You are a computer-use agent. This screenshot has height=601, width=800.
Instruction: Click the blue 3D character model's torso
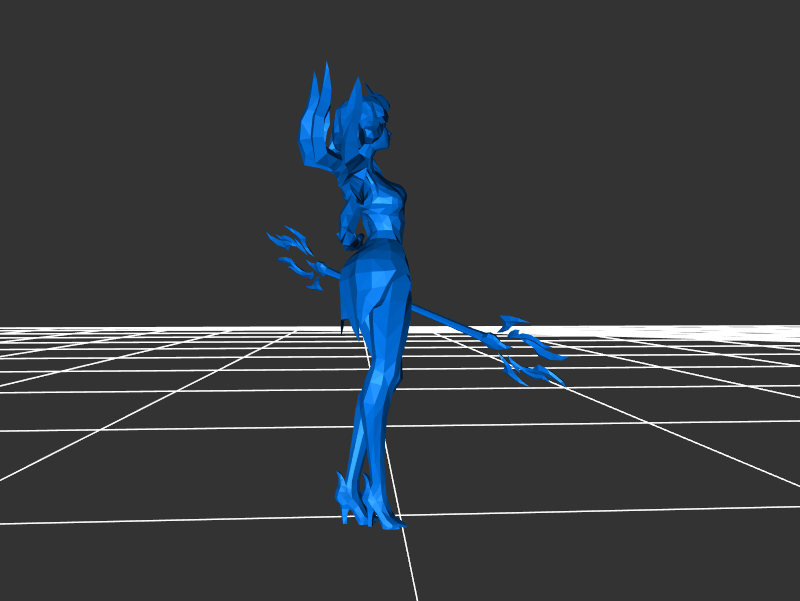382,209
